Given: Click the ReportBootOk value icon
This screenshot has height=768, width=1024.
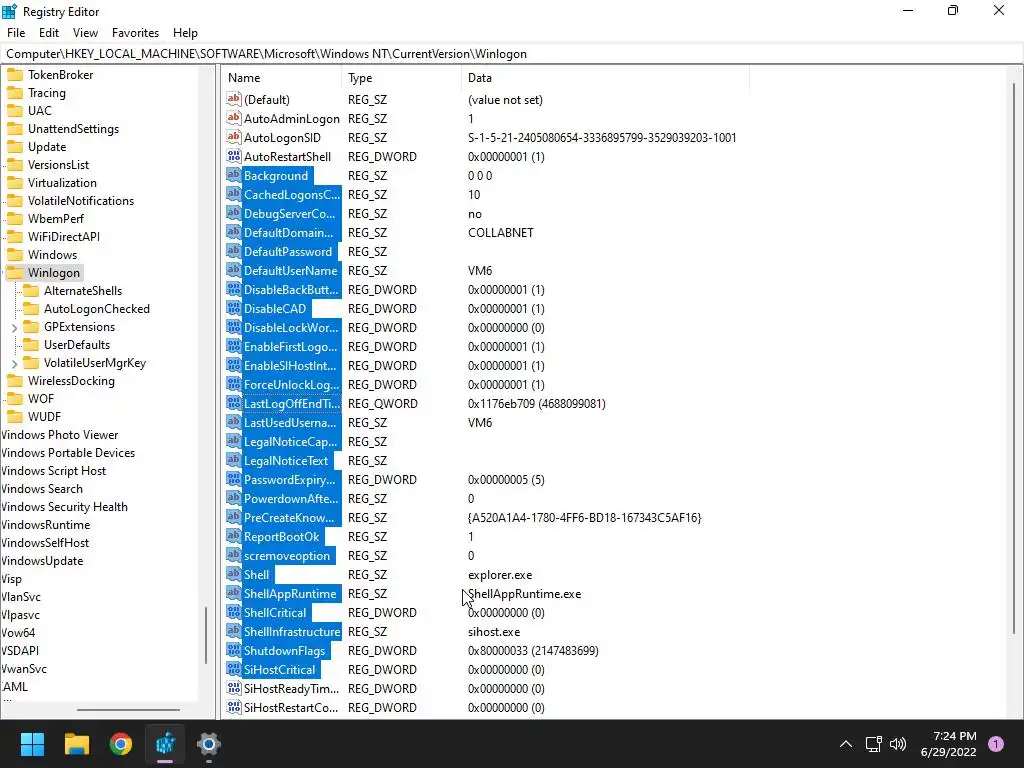Looking at the screenshot, I should pos(234,536).
